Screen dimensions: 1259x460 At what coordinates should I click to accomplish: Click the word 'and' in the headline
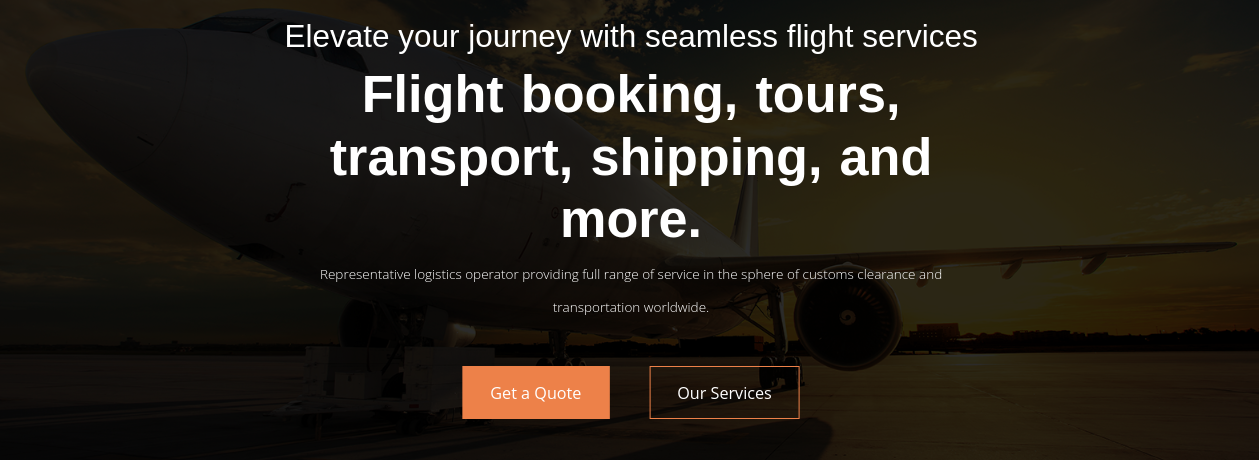885,157
